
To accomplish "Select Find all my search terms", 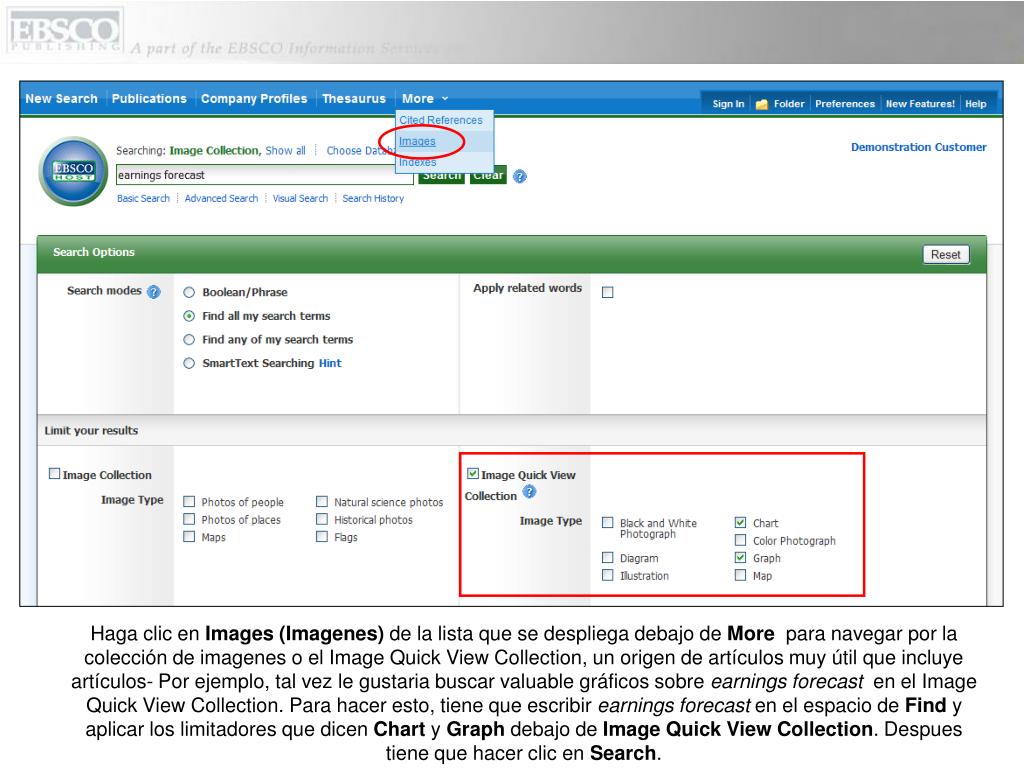I will pyautogui.click(x=189, y=316).
